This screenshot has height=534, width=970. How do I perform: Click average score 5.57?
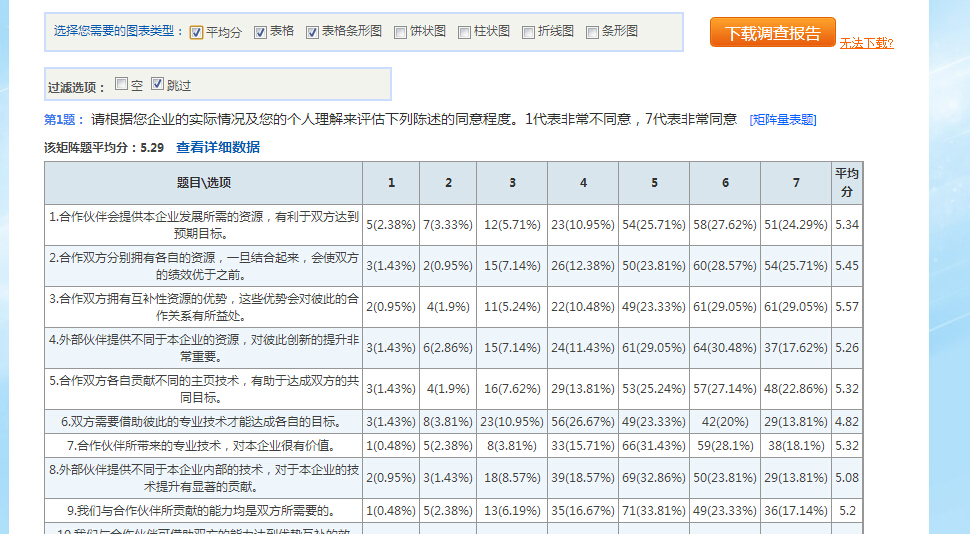click(846, 307)
